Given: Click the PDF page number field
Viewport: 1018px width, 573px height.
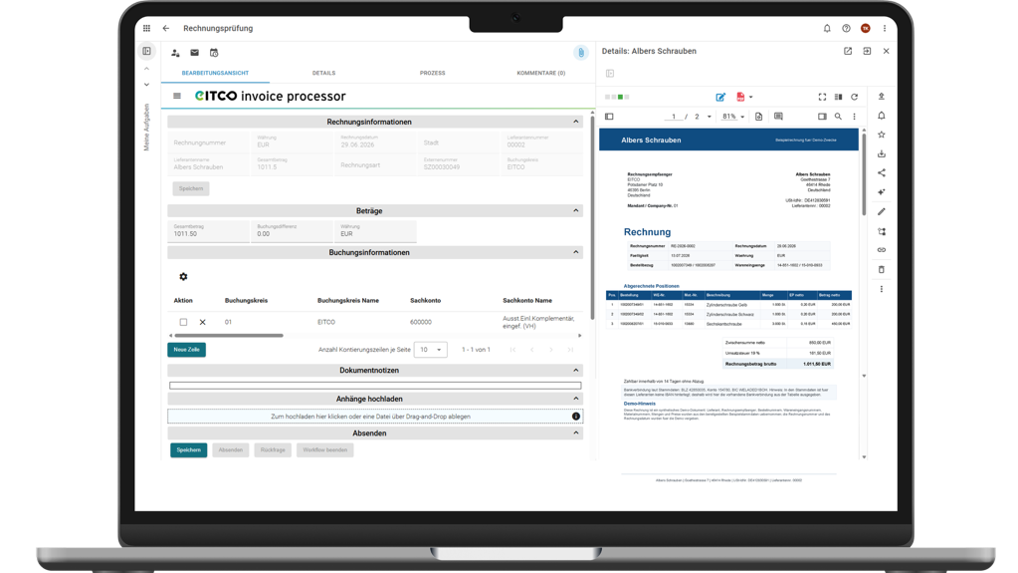Looking at the screenshot, I should click(674, 117).
